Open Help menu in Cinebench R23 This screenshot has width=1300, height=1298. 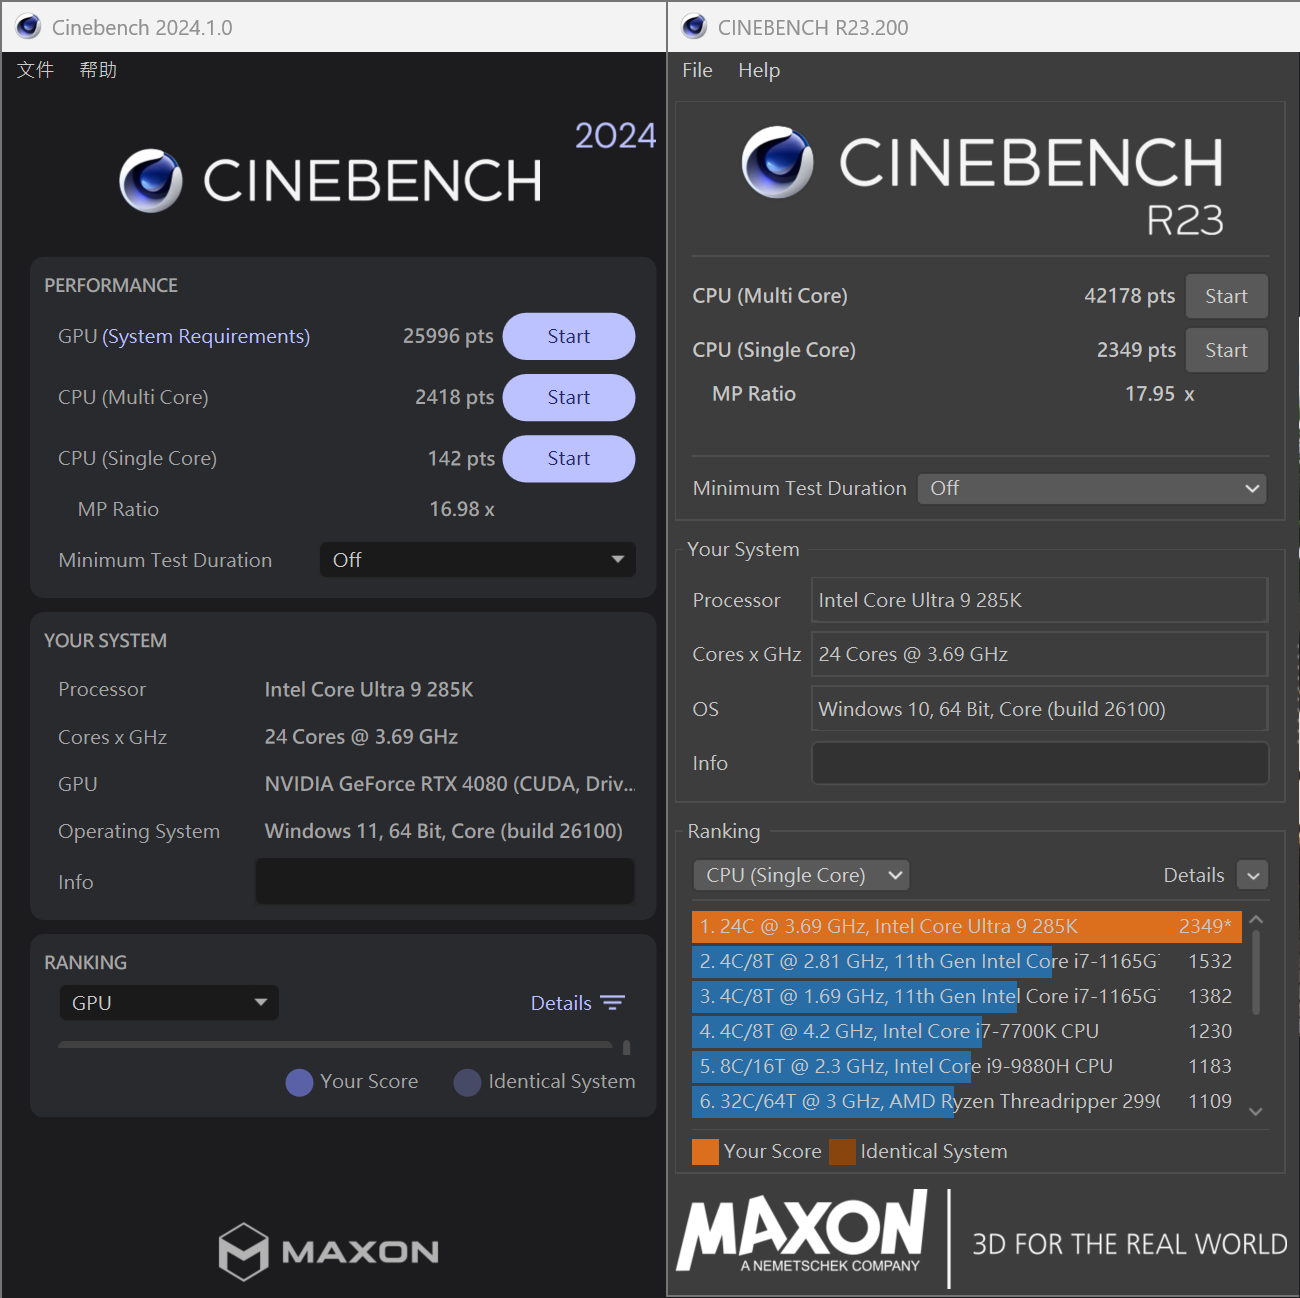click(759, 70)
